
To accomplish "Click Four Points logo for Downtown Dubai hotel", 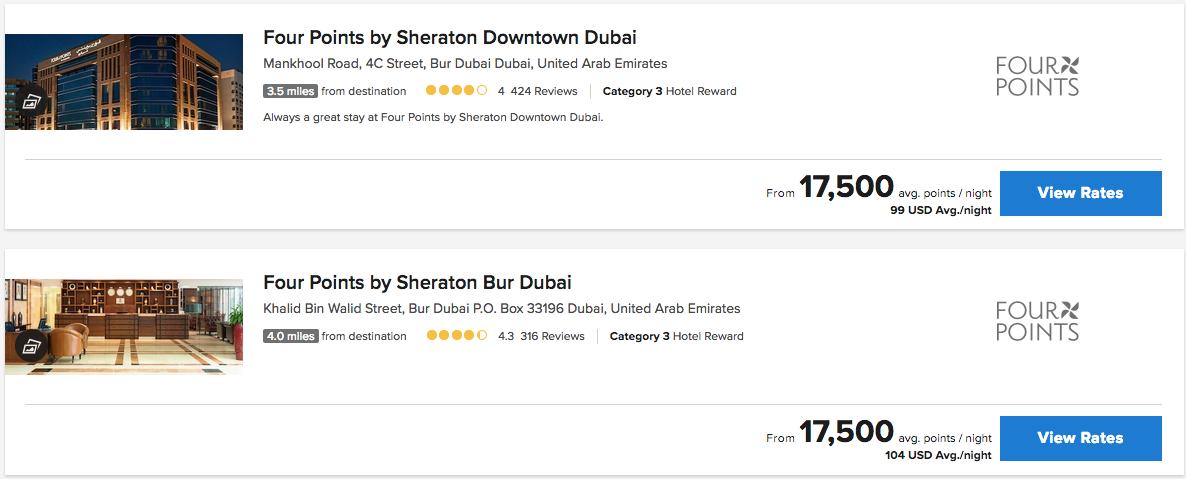I will point(1037,76).
